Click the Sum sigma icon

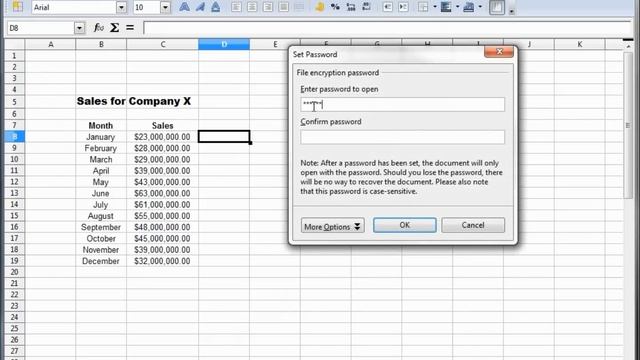[x=115, y=28]
